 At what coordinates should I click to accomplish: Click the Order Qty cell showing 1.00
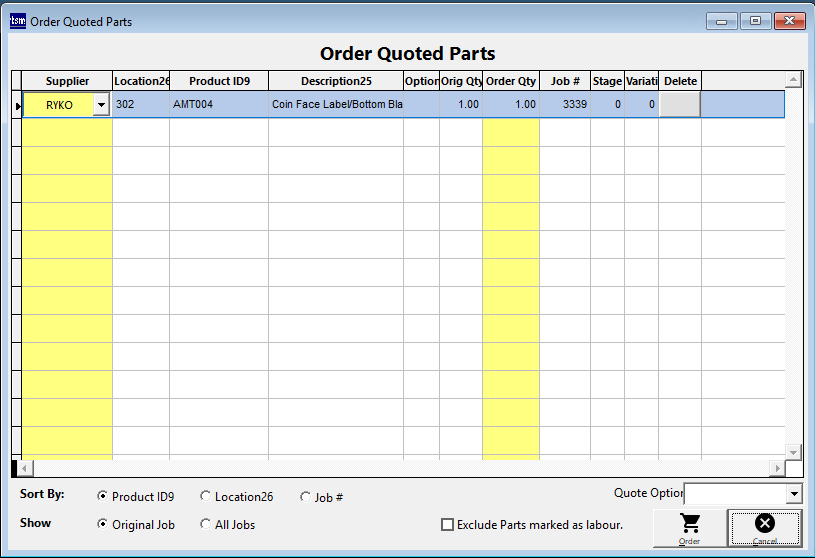tap(511, 105)
